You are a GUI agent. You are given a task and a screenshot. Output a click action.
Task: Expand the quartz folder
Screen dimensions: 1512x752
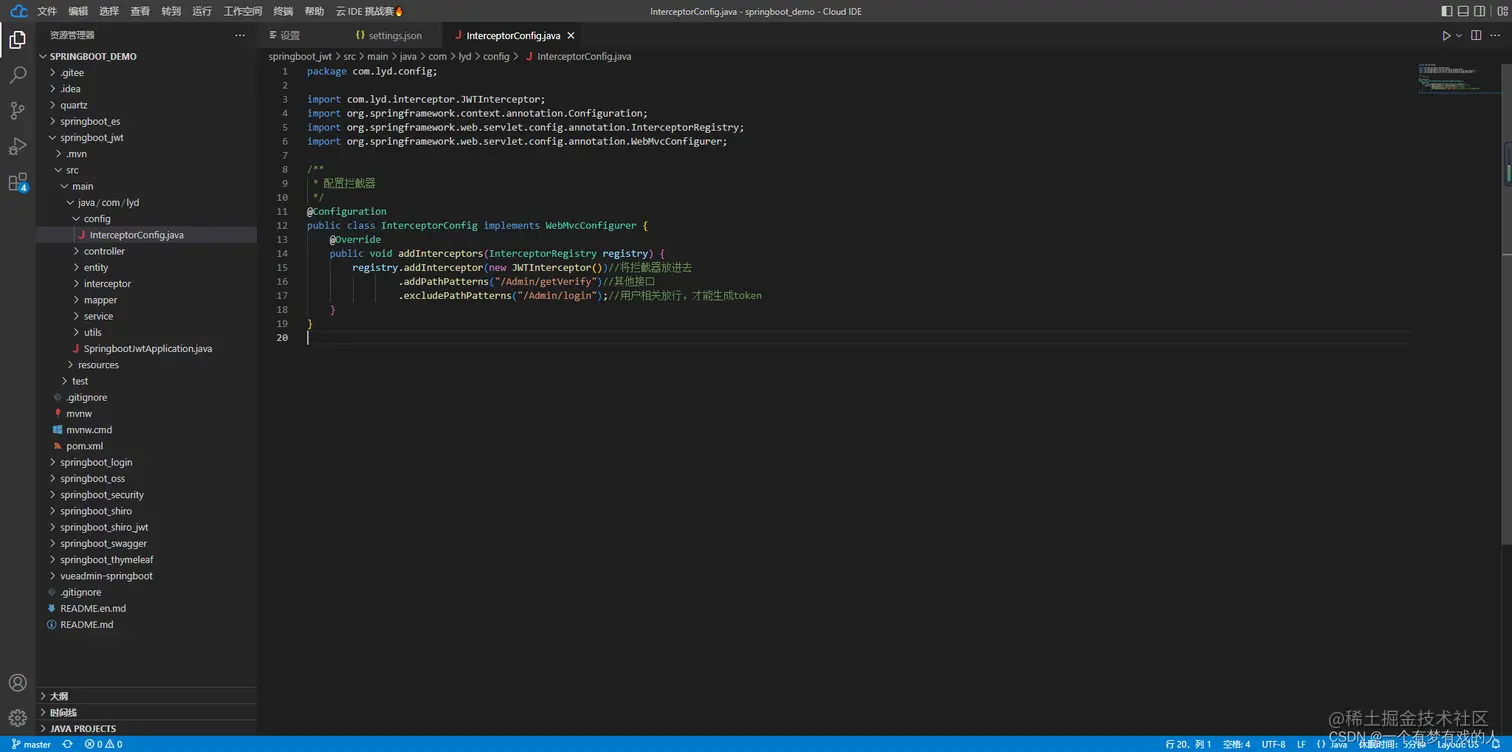tap(147, 105)
